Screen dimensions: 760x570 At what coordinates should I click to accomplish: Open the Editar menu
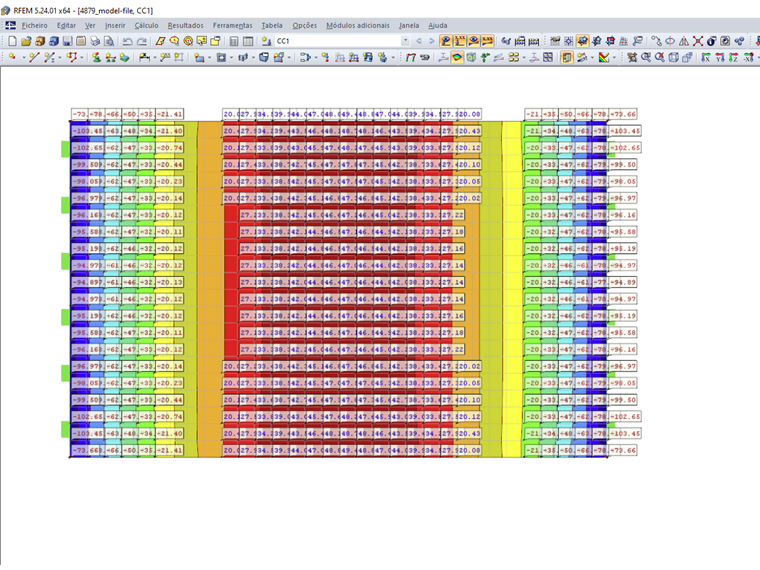(66, 25)
